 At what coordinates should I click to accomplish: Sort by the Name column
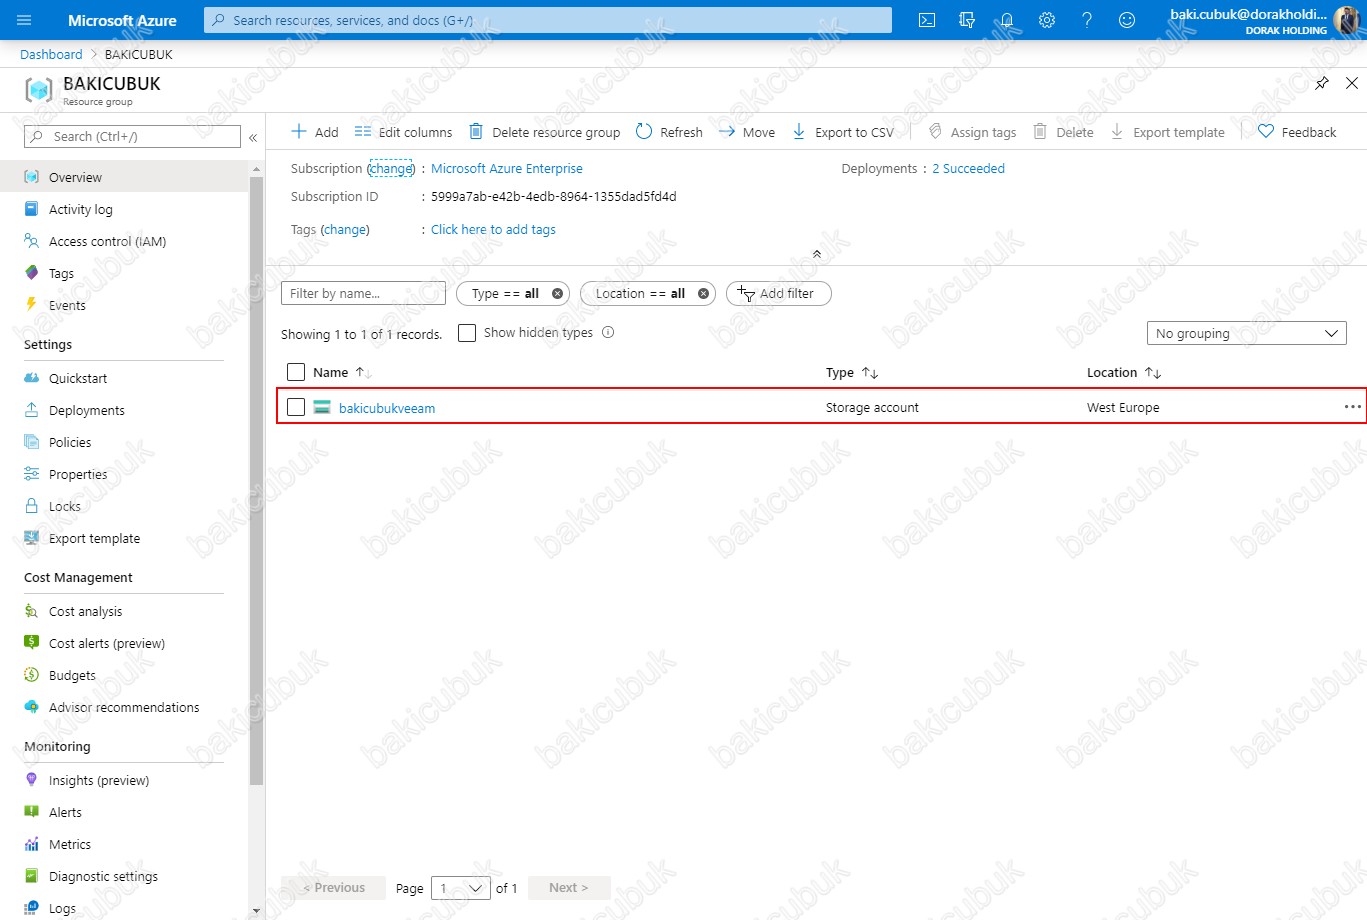point(341,372)
